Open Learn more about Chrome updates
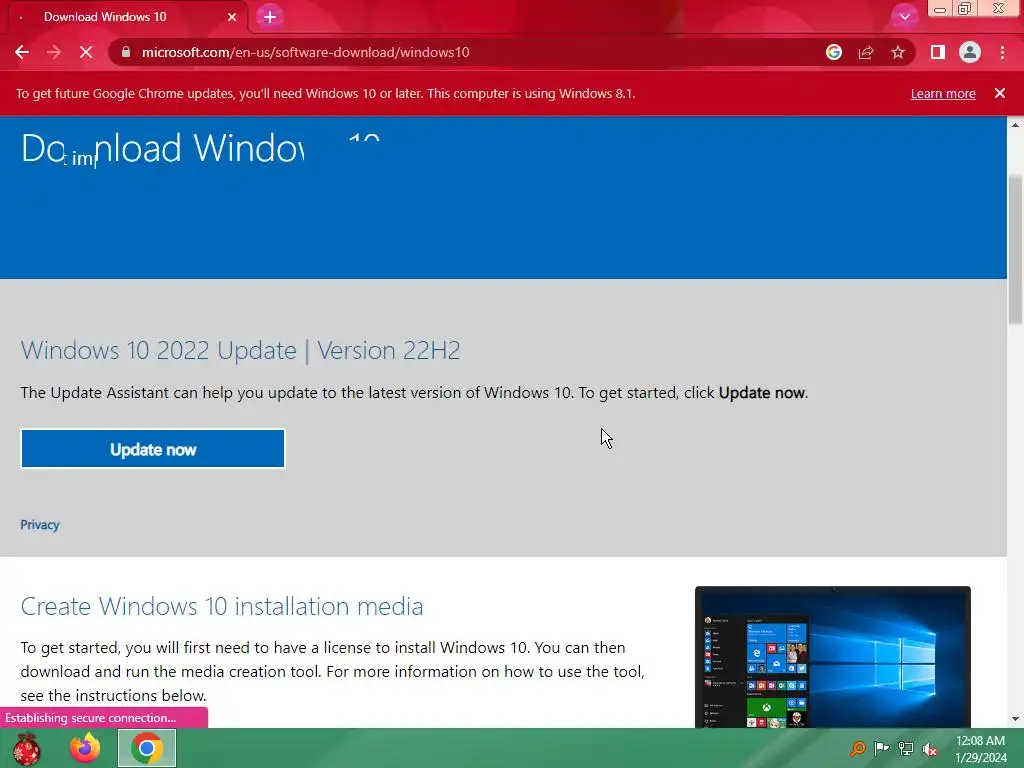The height and width of the screenshot is (768, 1024). (943, 93)
